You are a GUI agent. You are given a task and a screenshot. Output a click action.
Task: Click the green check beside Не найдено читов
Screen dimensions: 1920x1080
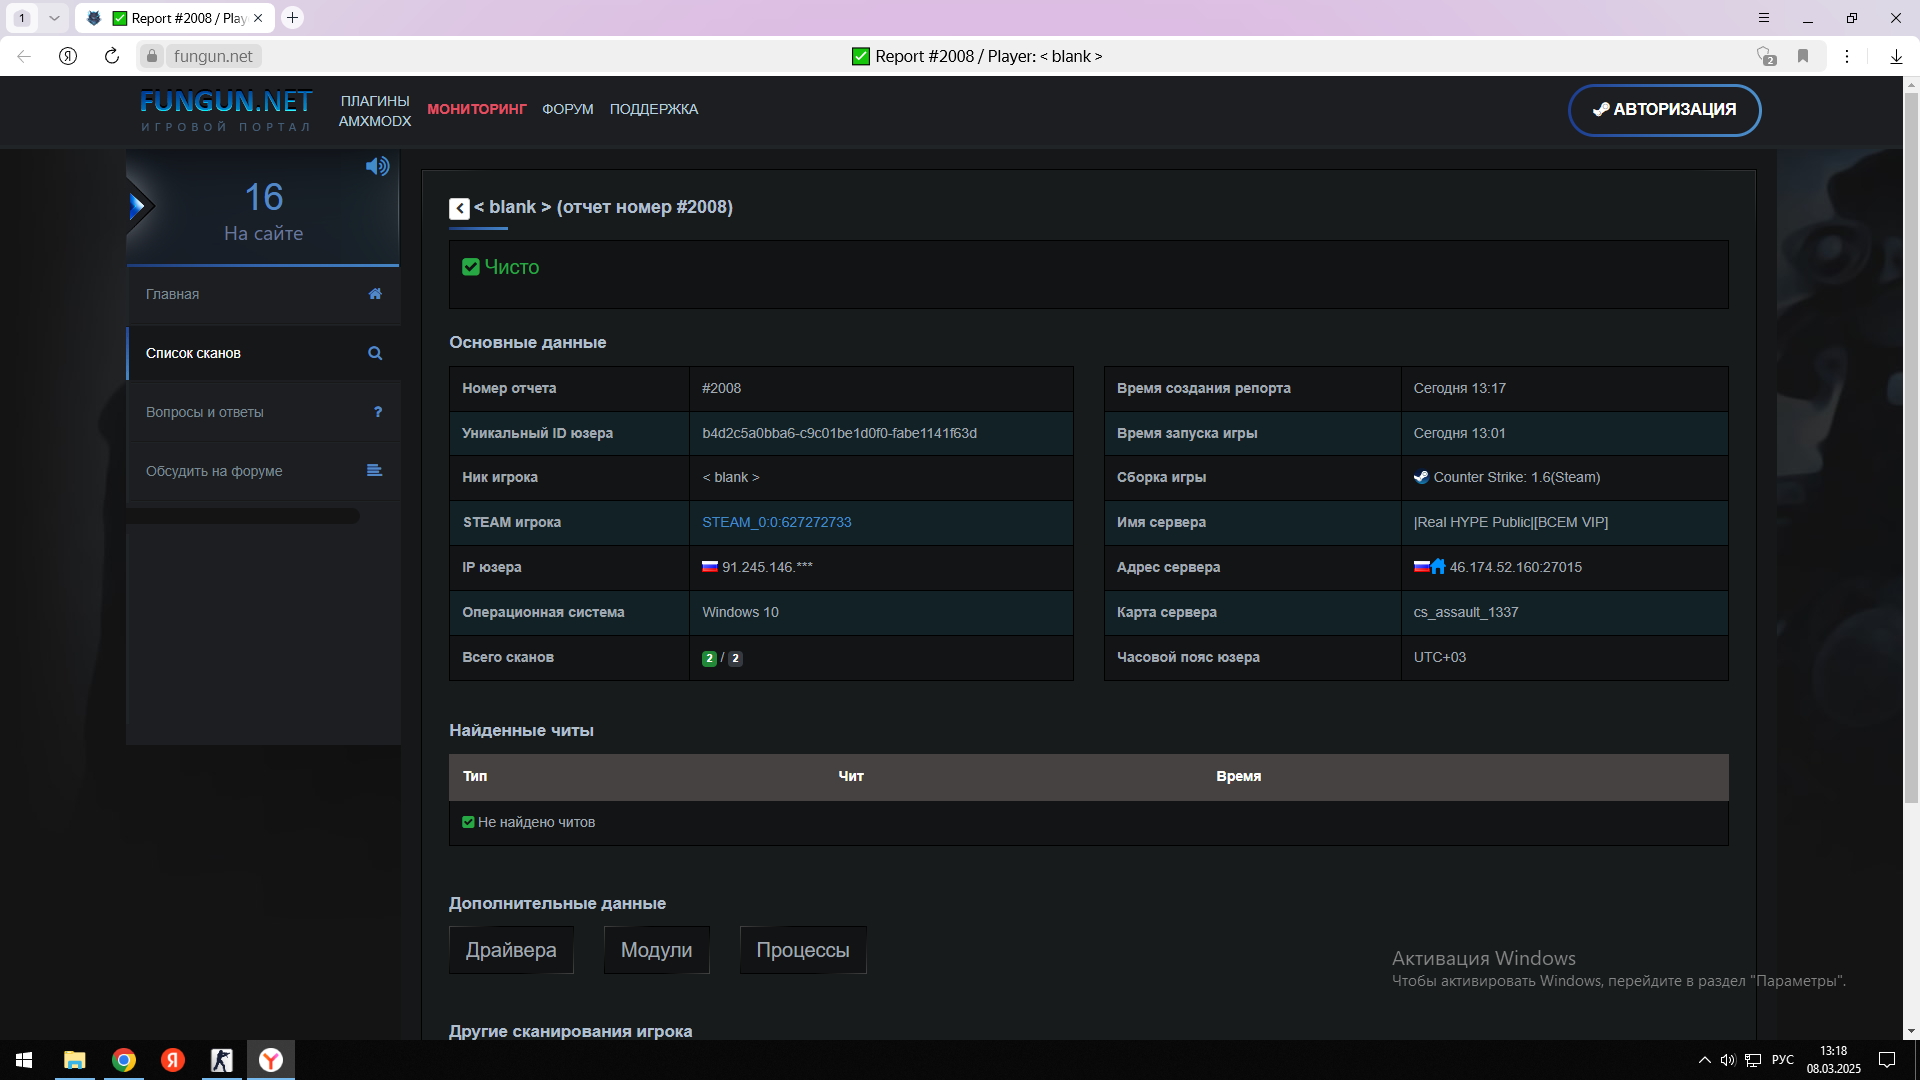coord(468,822)
